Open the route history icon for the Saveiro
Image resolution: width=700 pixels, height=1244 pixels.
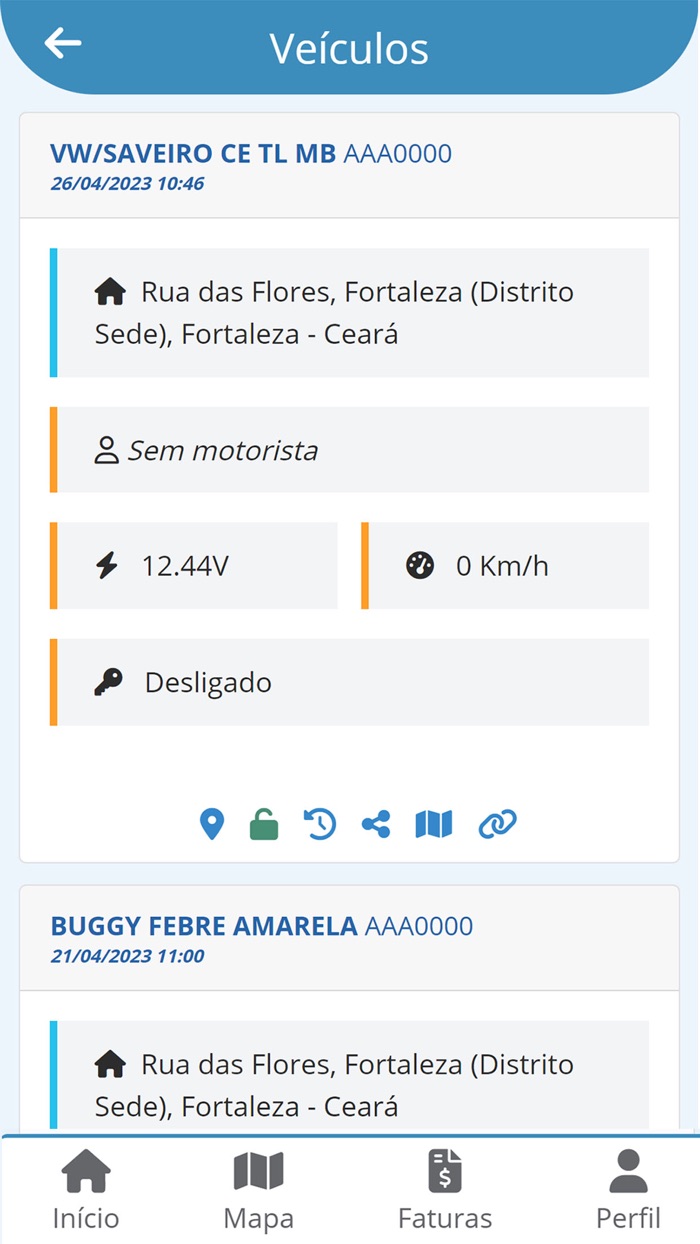pyautogui.click(x=319, y=824)
